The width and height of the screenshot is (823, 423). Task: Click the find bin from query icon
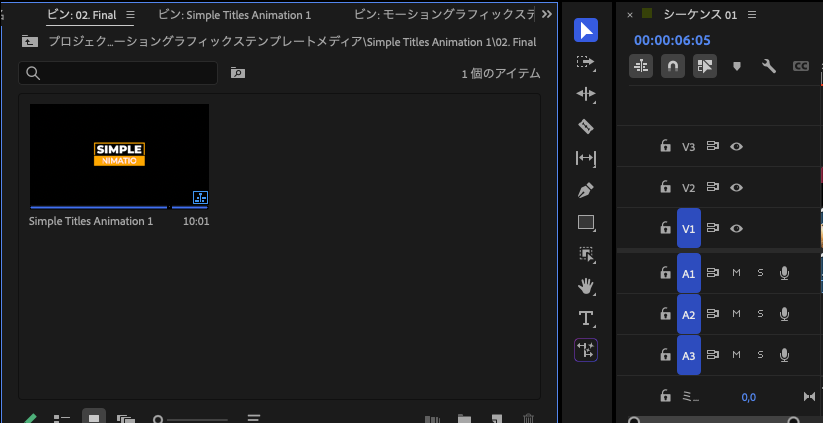pyautogui.click(x=238, y=73)
